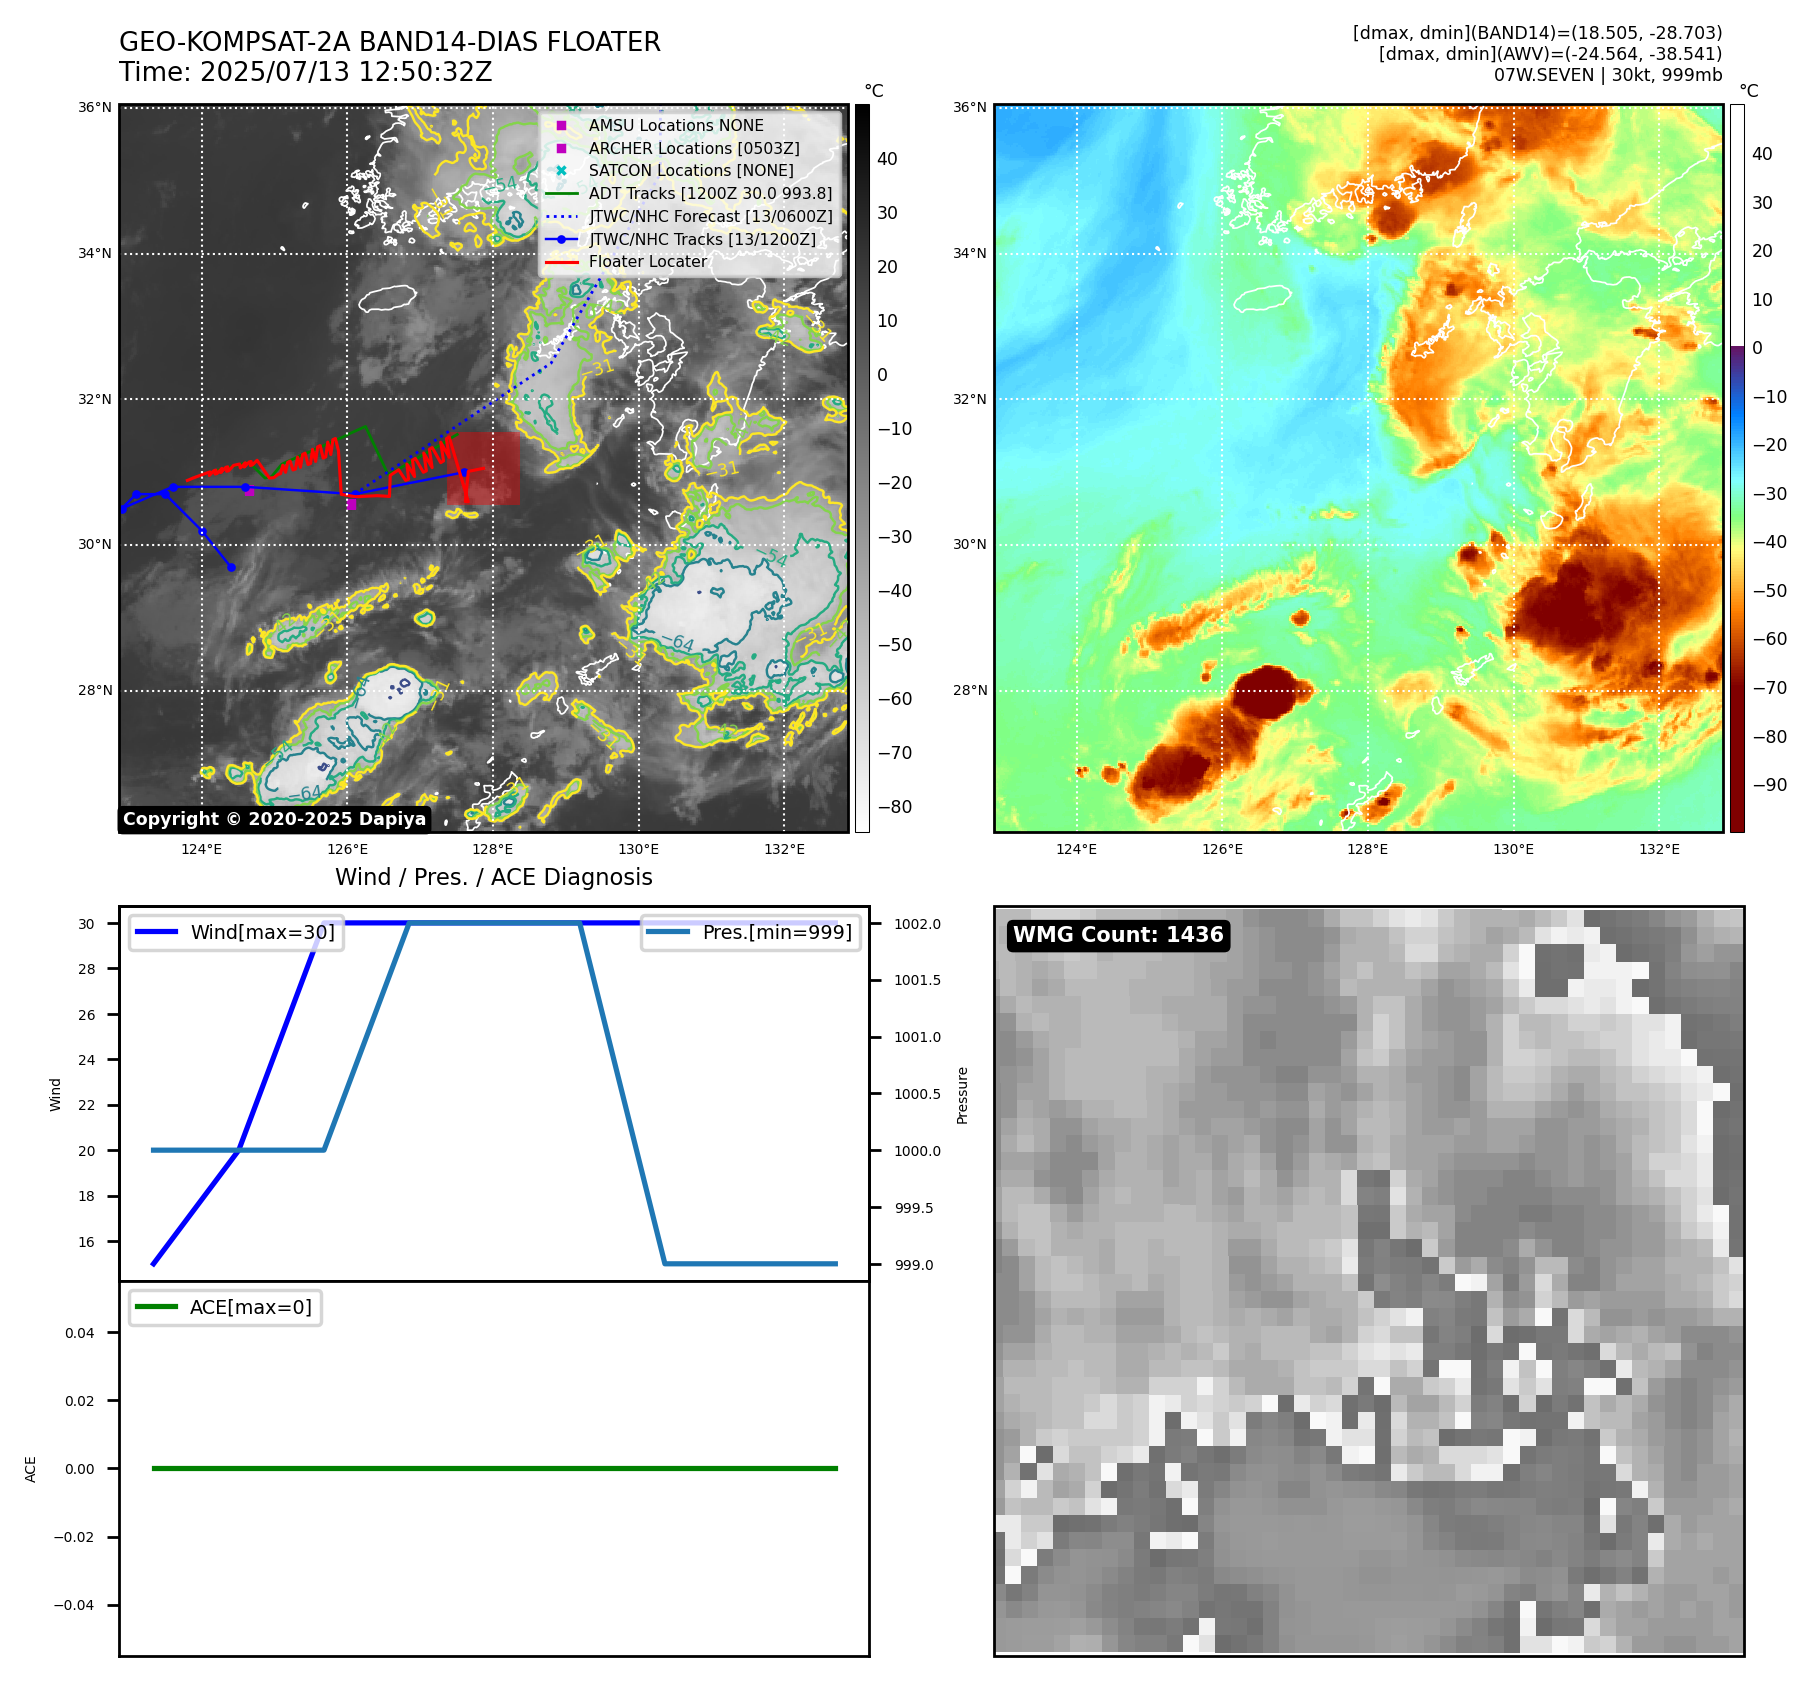The image size is (1813, 1693).
Task: Click the dotted blue sample beside JTWC/NHC Forecast
Action: tap(562, 217)
